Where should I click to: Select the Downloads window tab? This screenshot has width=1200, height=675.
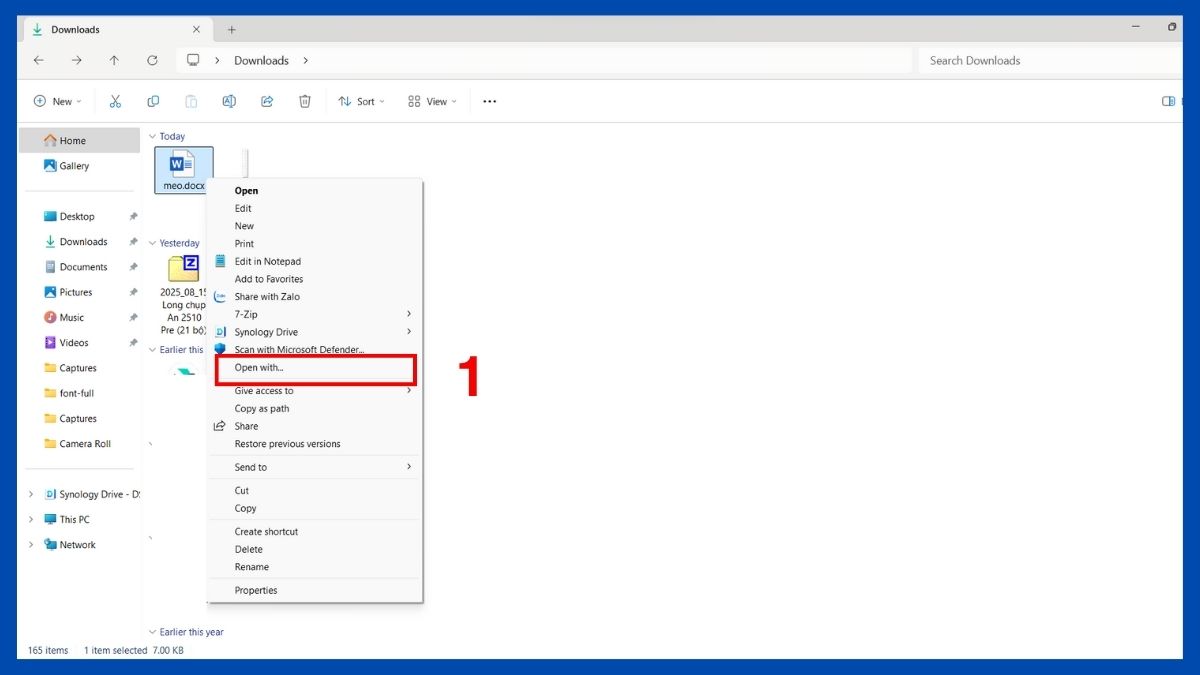pos(116,30)
